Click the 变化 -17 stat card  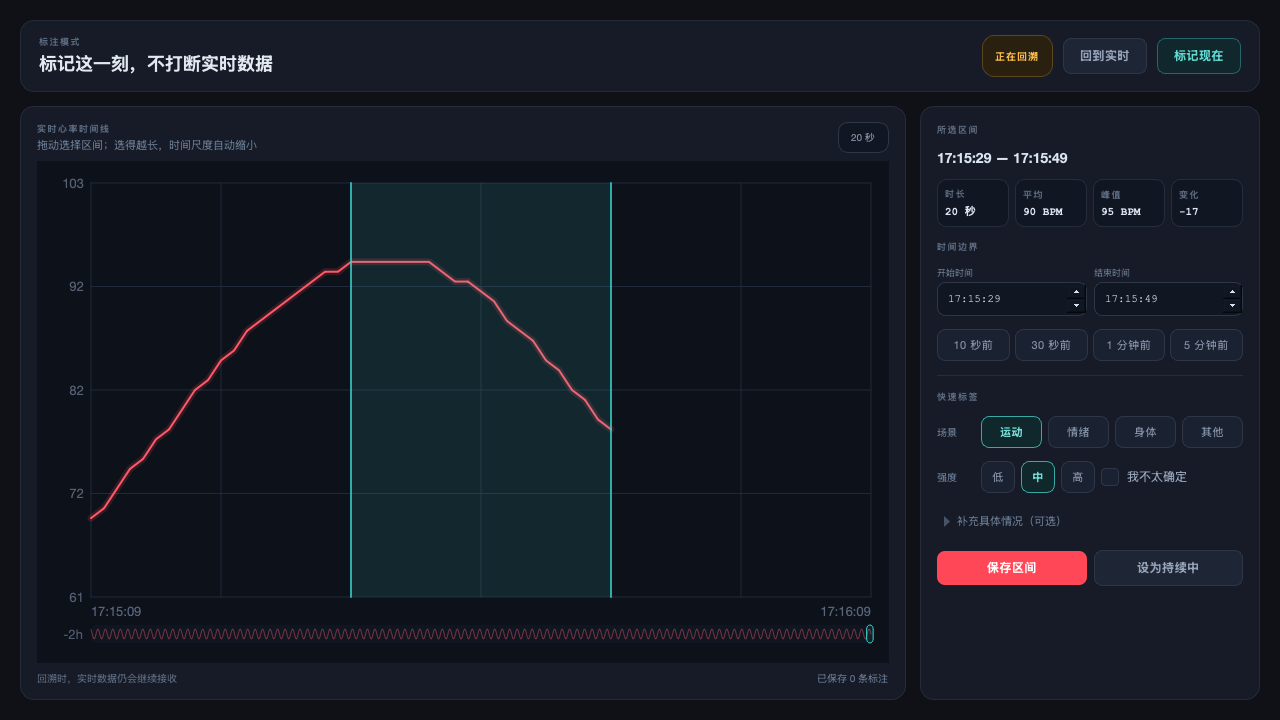point(1207,203)
